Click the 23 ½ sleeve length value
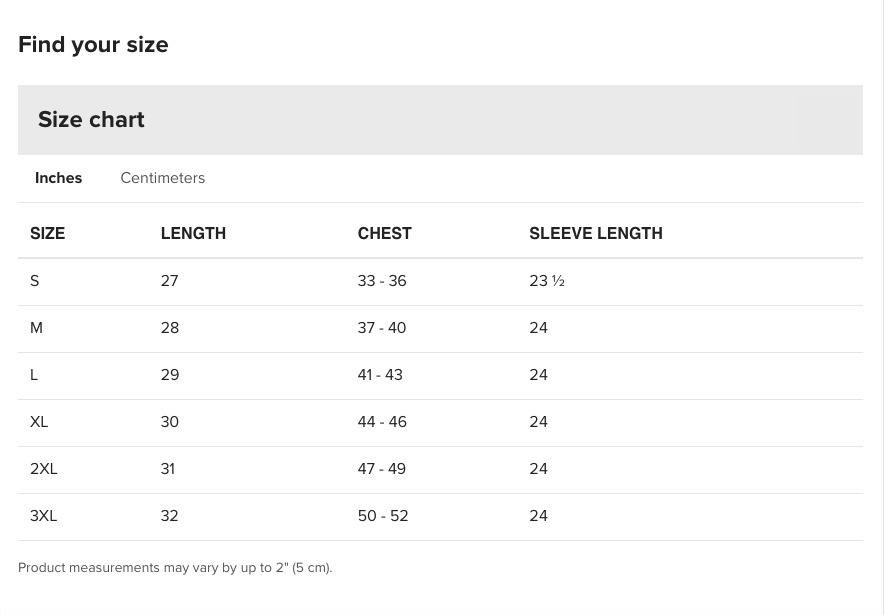This screenshot has height=615, width=884. pos(547,281)
